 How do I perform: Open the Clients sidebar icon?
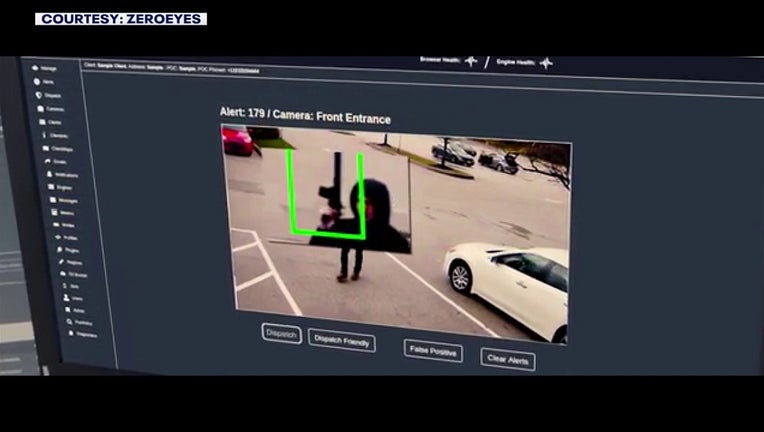pyautogui.click(x=42, y=122)
